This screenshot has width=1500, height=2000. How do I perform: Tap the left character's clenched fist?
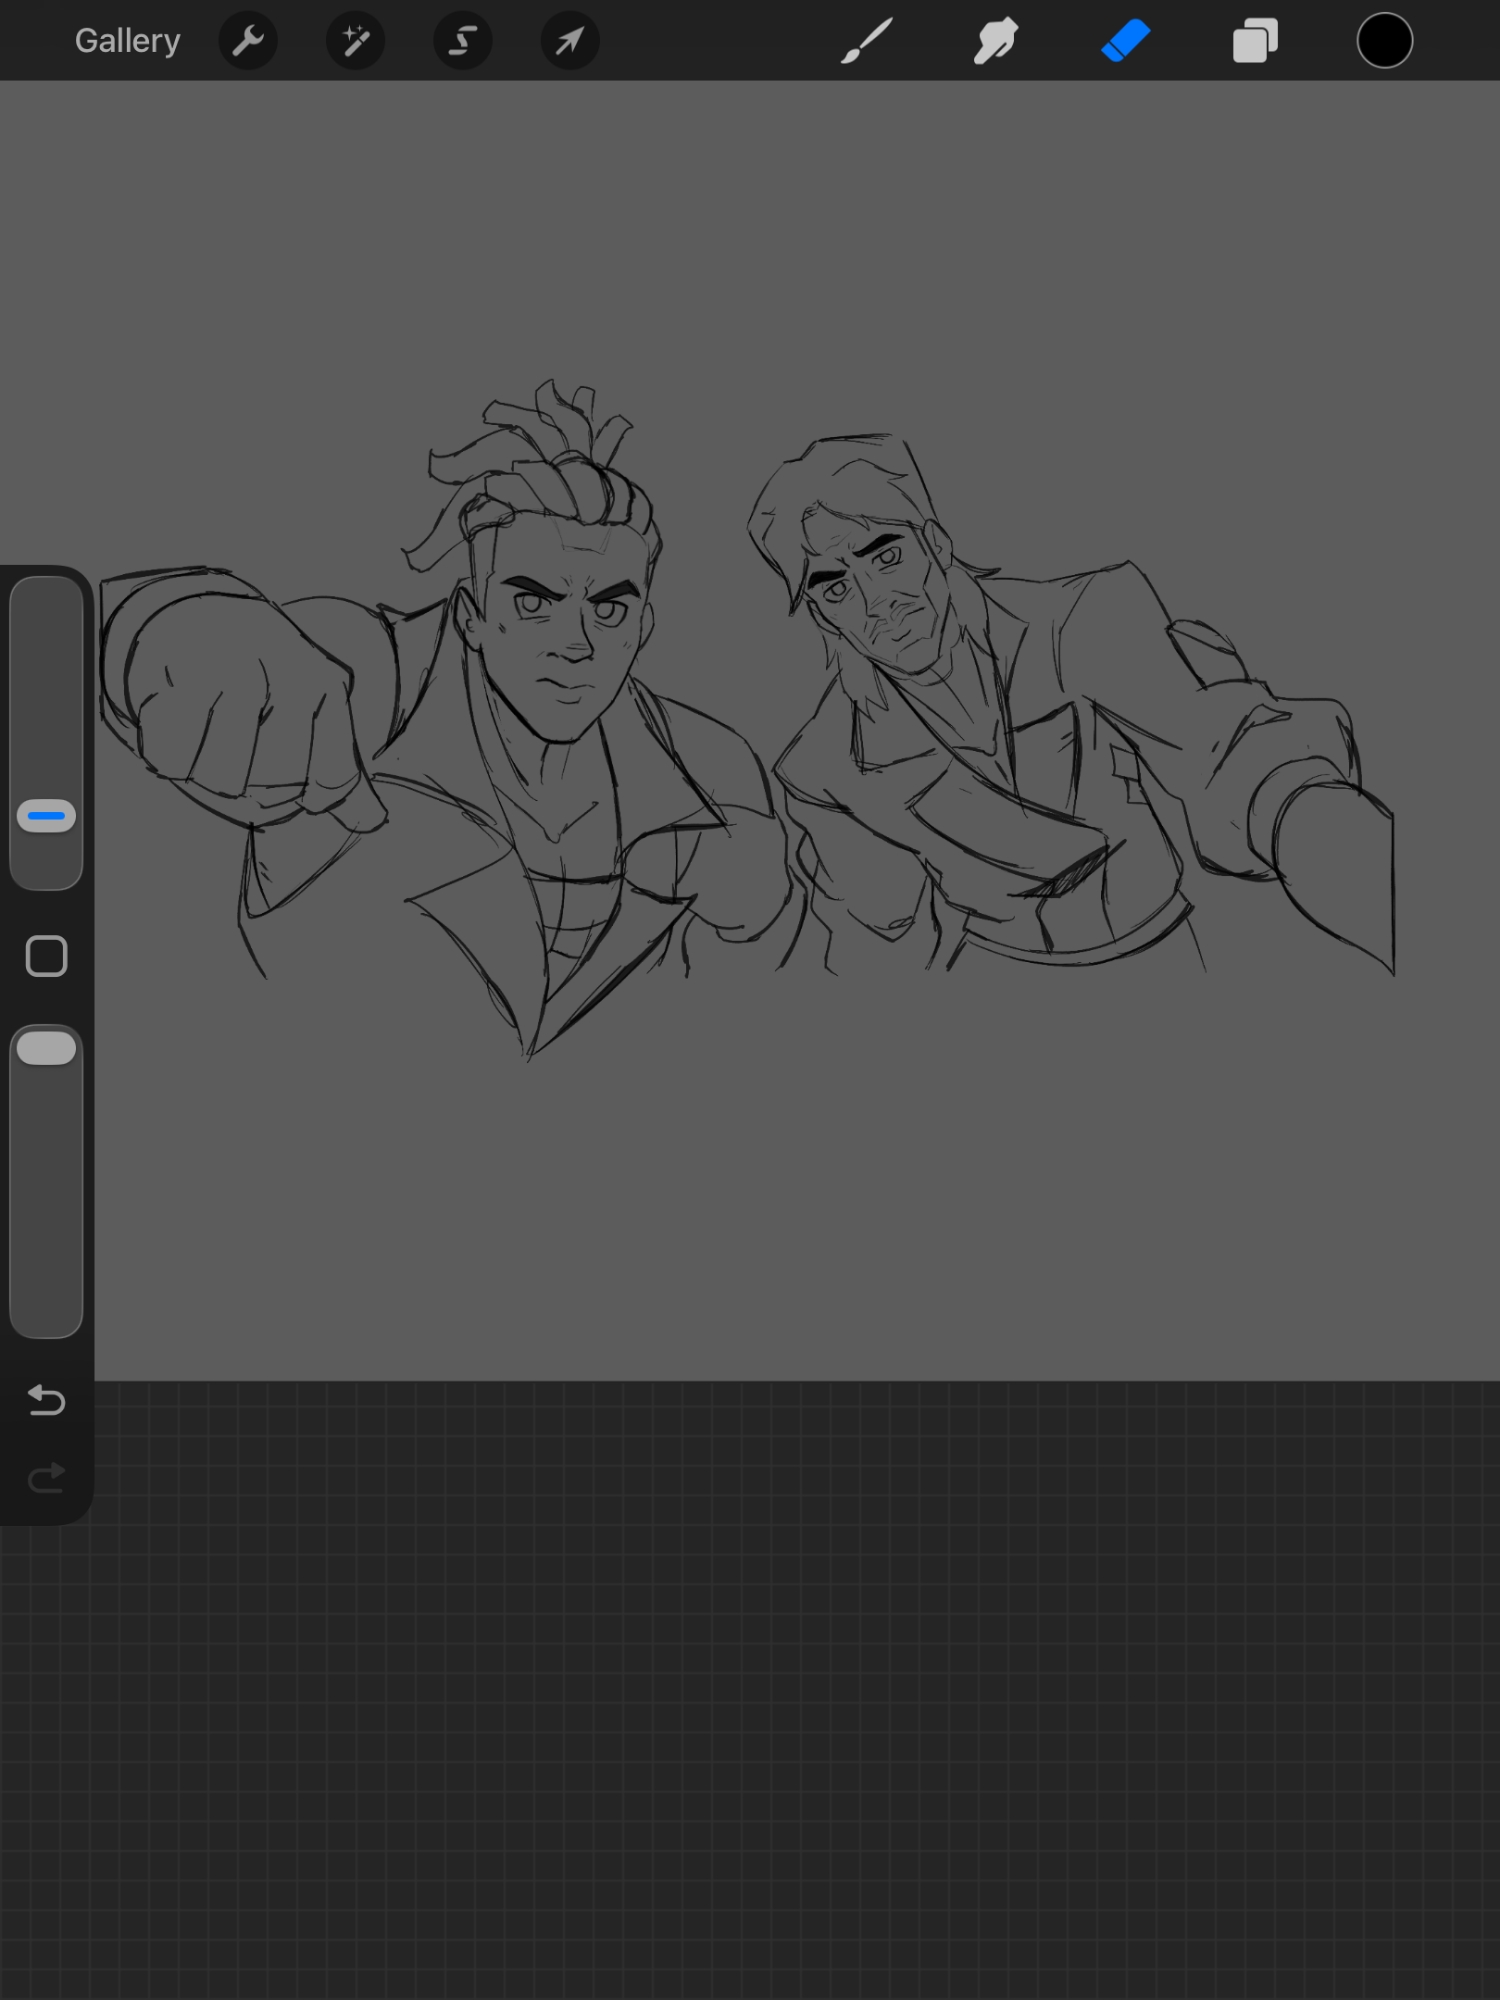point(230,700)
